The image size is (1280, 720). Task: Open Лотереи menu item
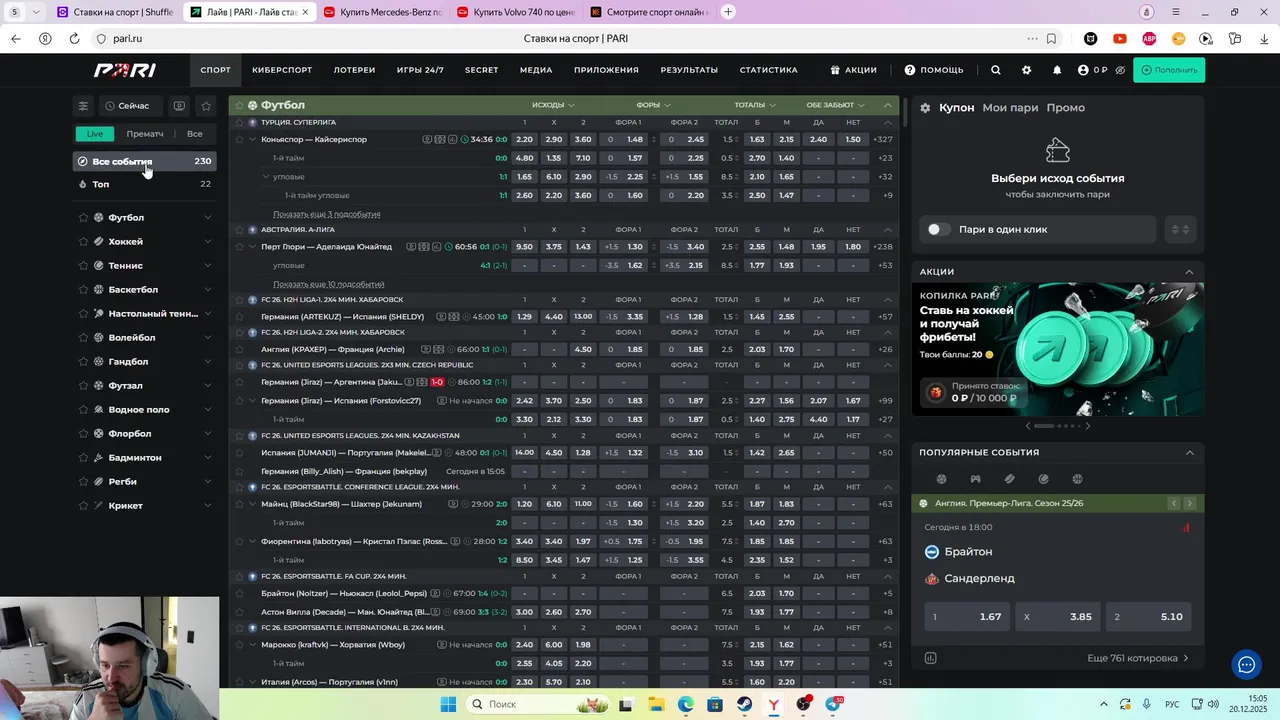point(354,70)
